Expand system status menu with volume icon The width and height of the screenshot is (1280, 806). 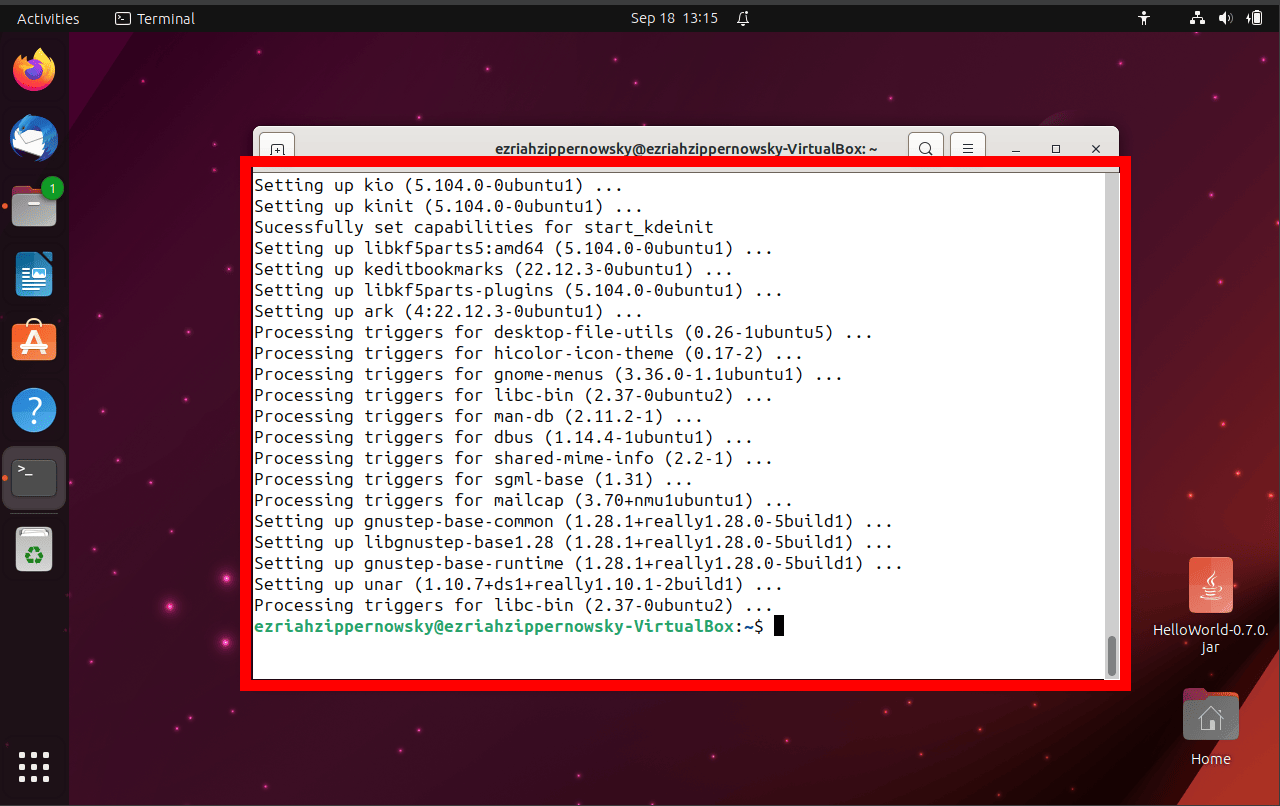pyautogui.click(x=1225, y=18)
